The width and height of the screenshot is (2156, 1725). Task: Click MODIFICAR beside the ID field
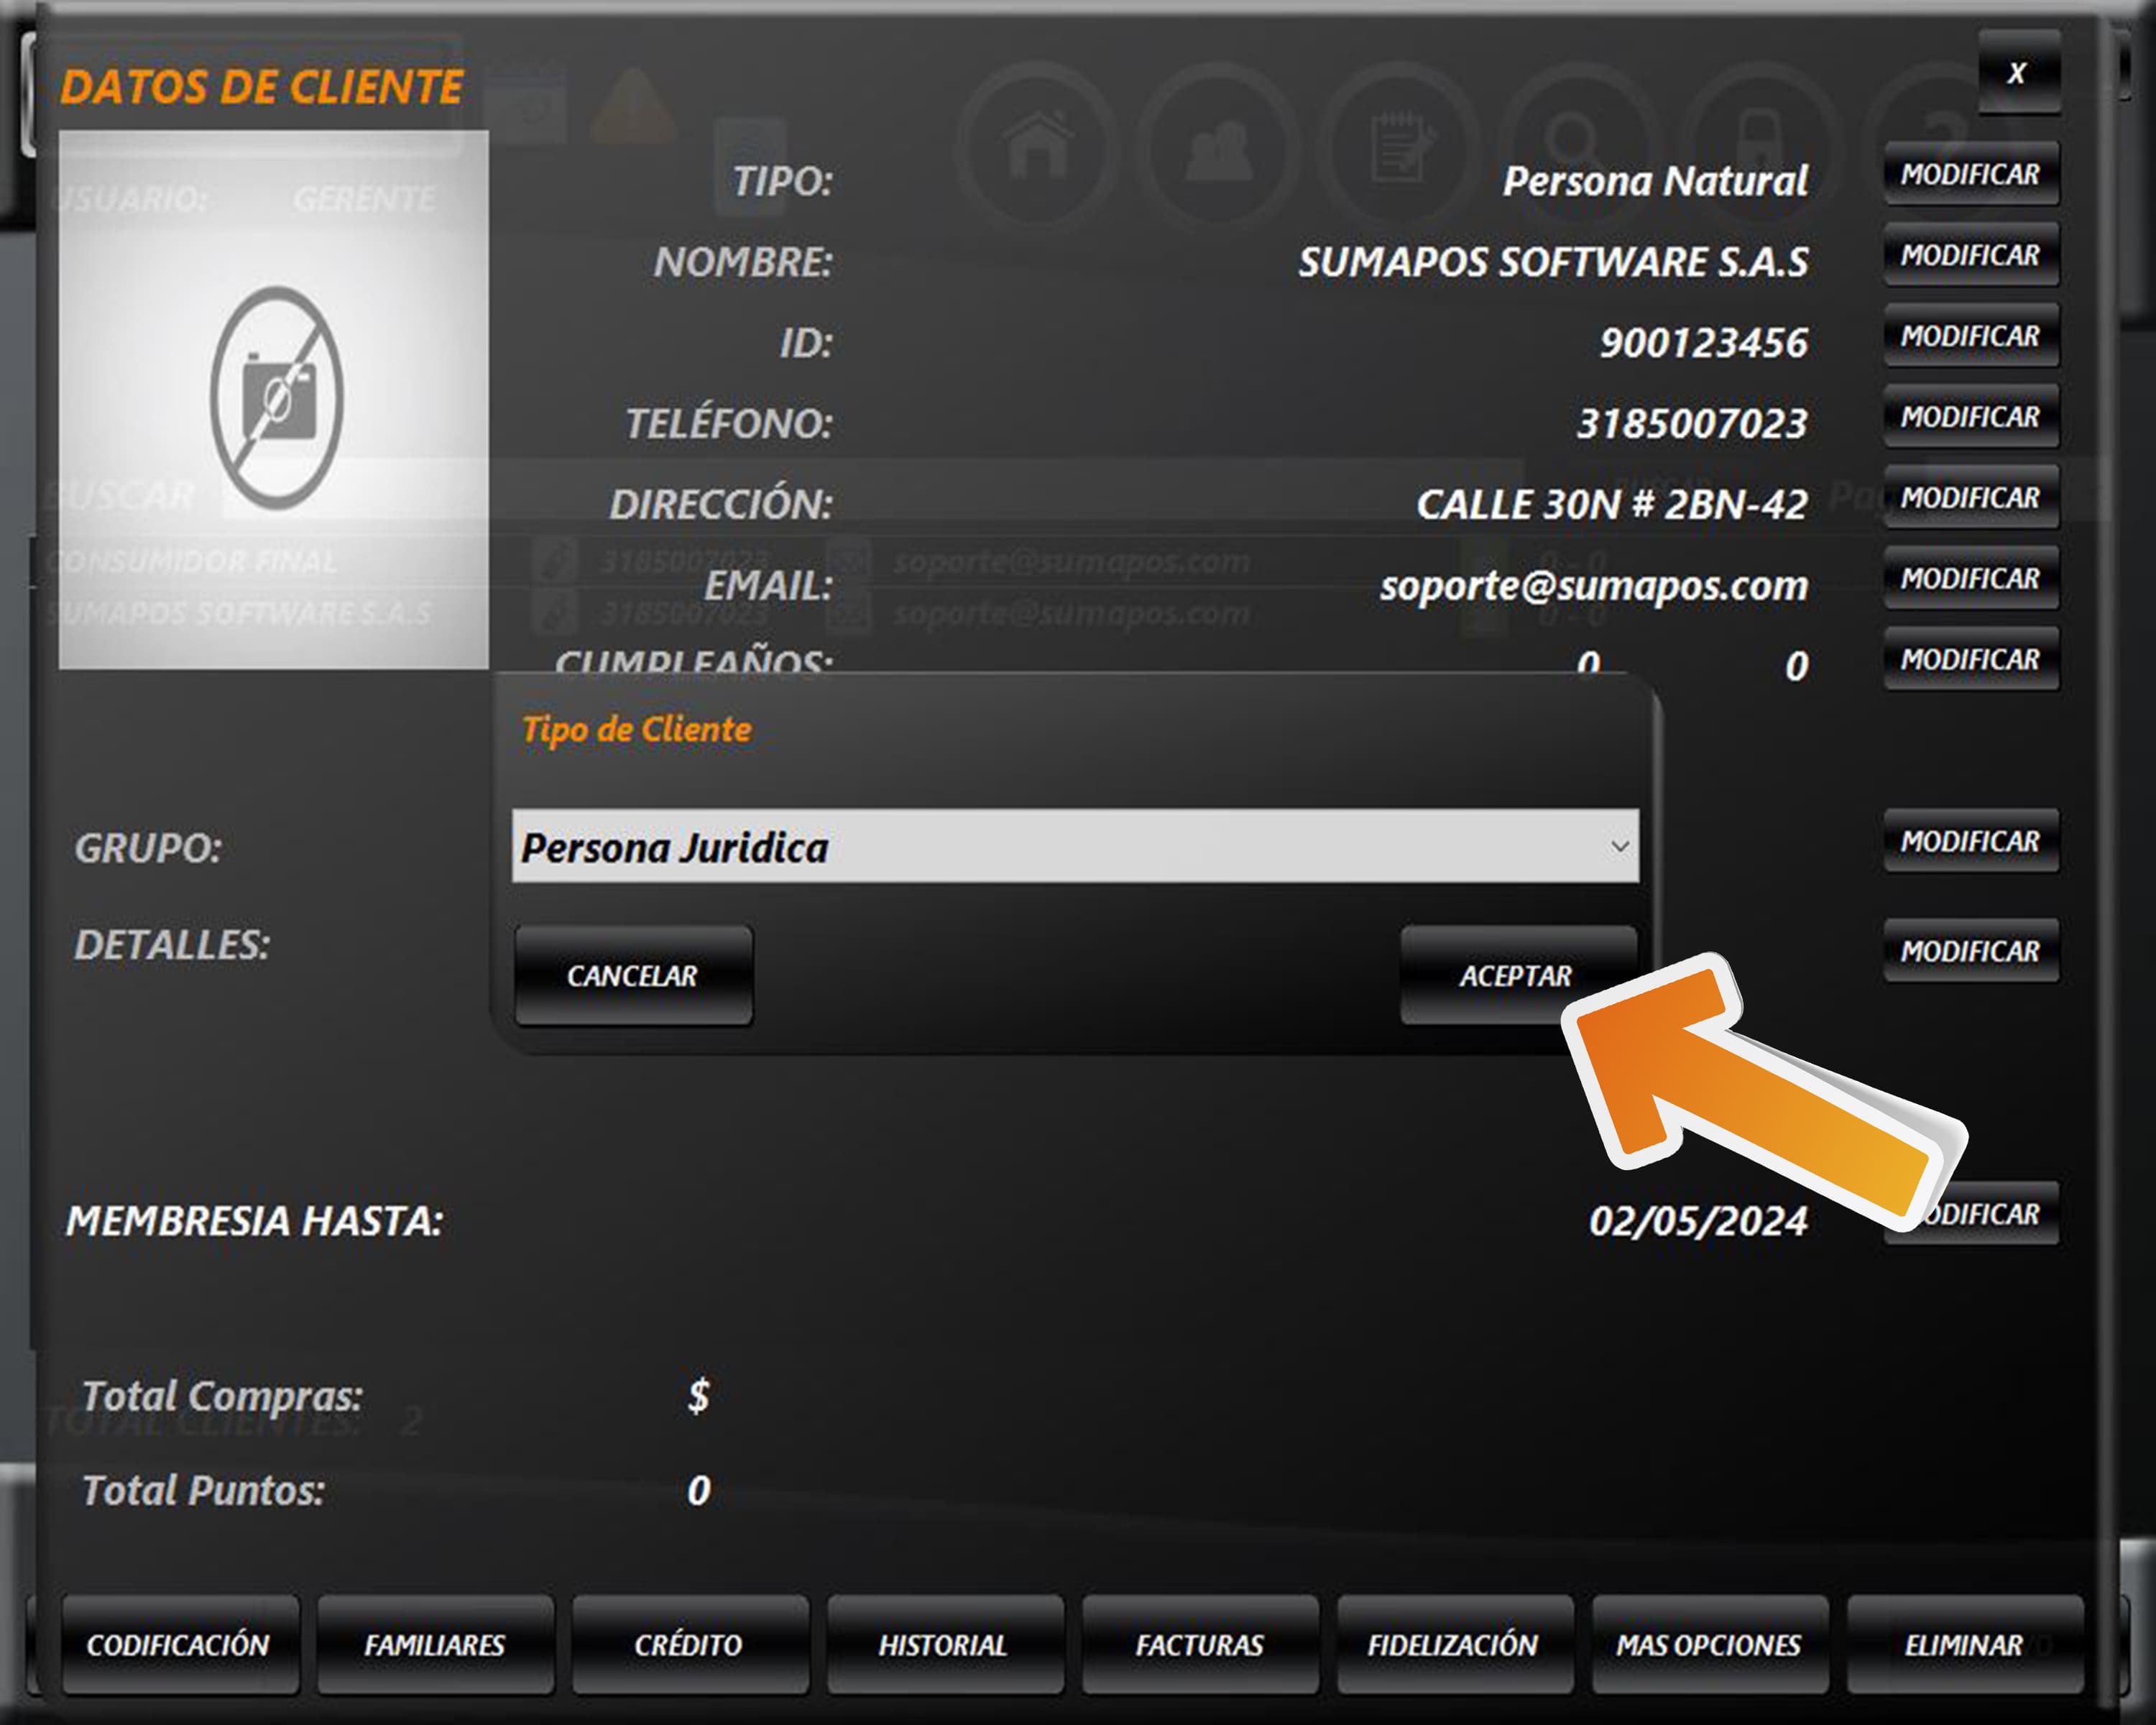point(1970,337)
